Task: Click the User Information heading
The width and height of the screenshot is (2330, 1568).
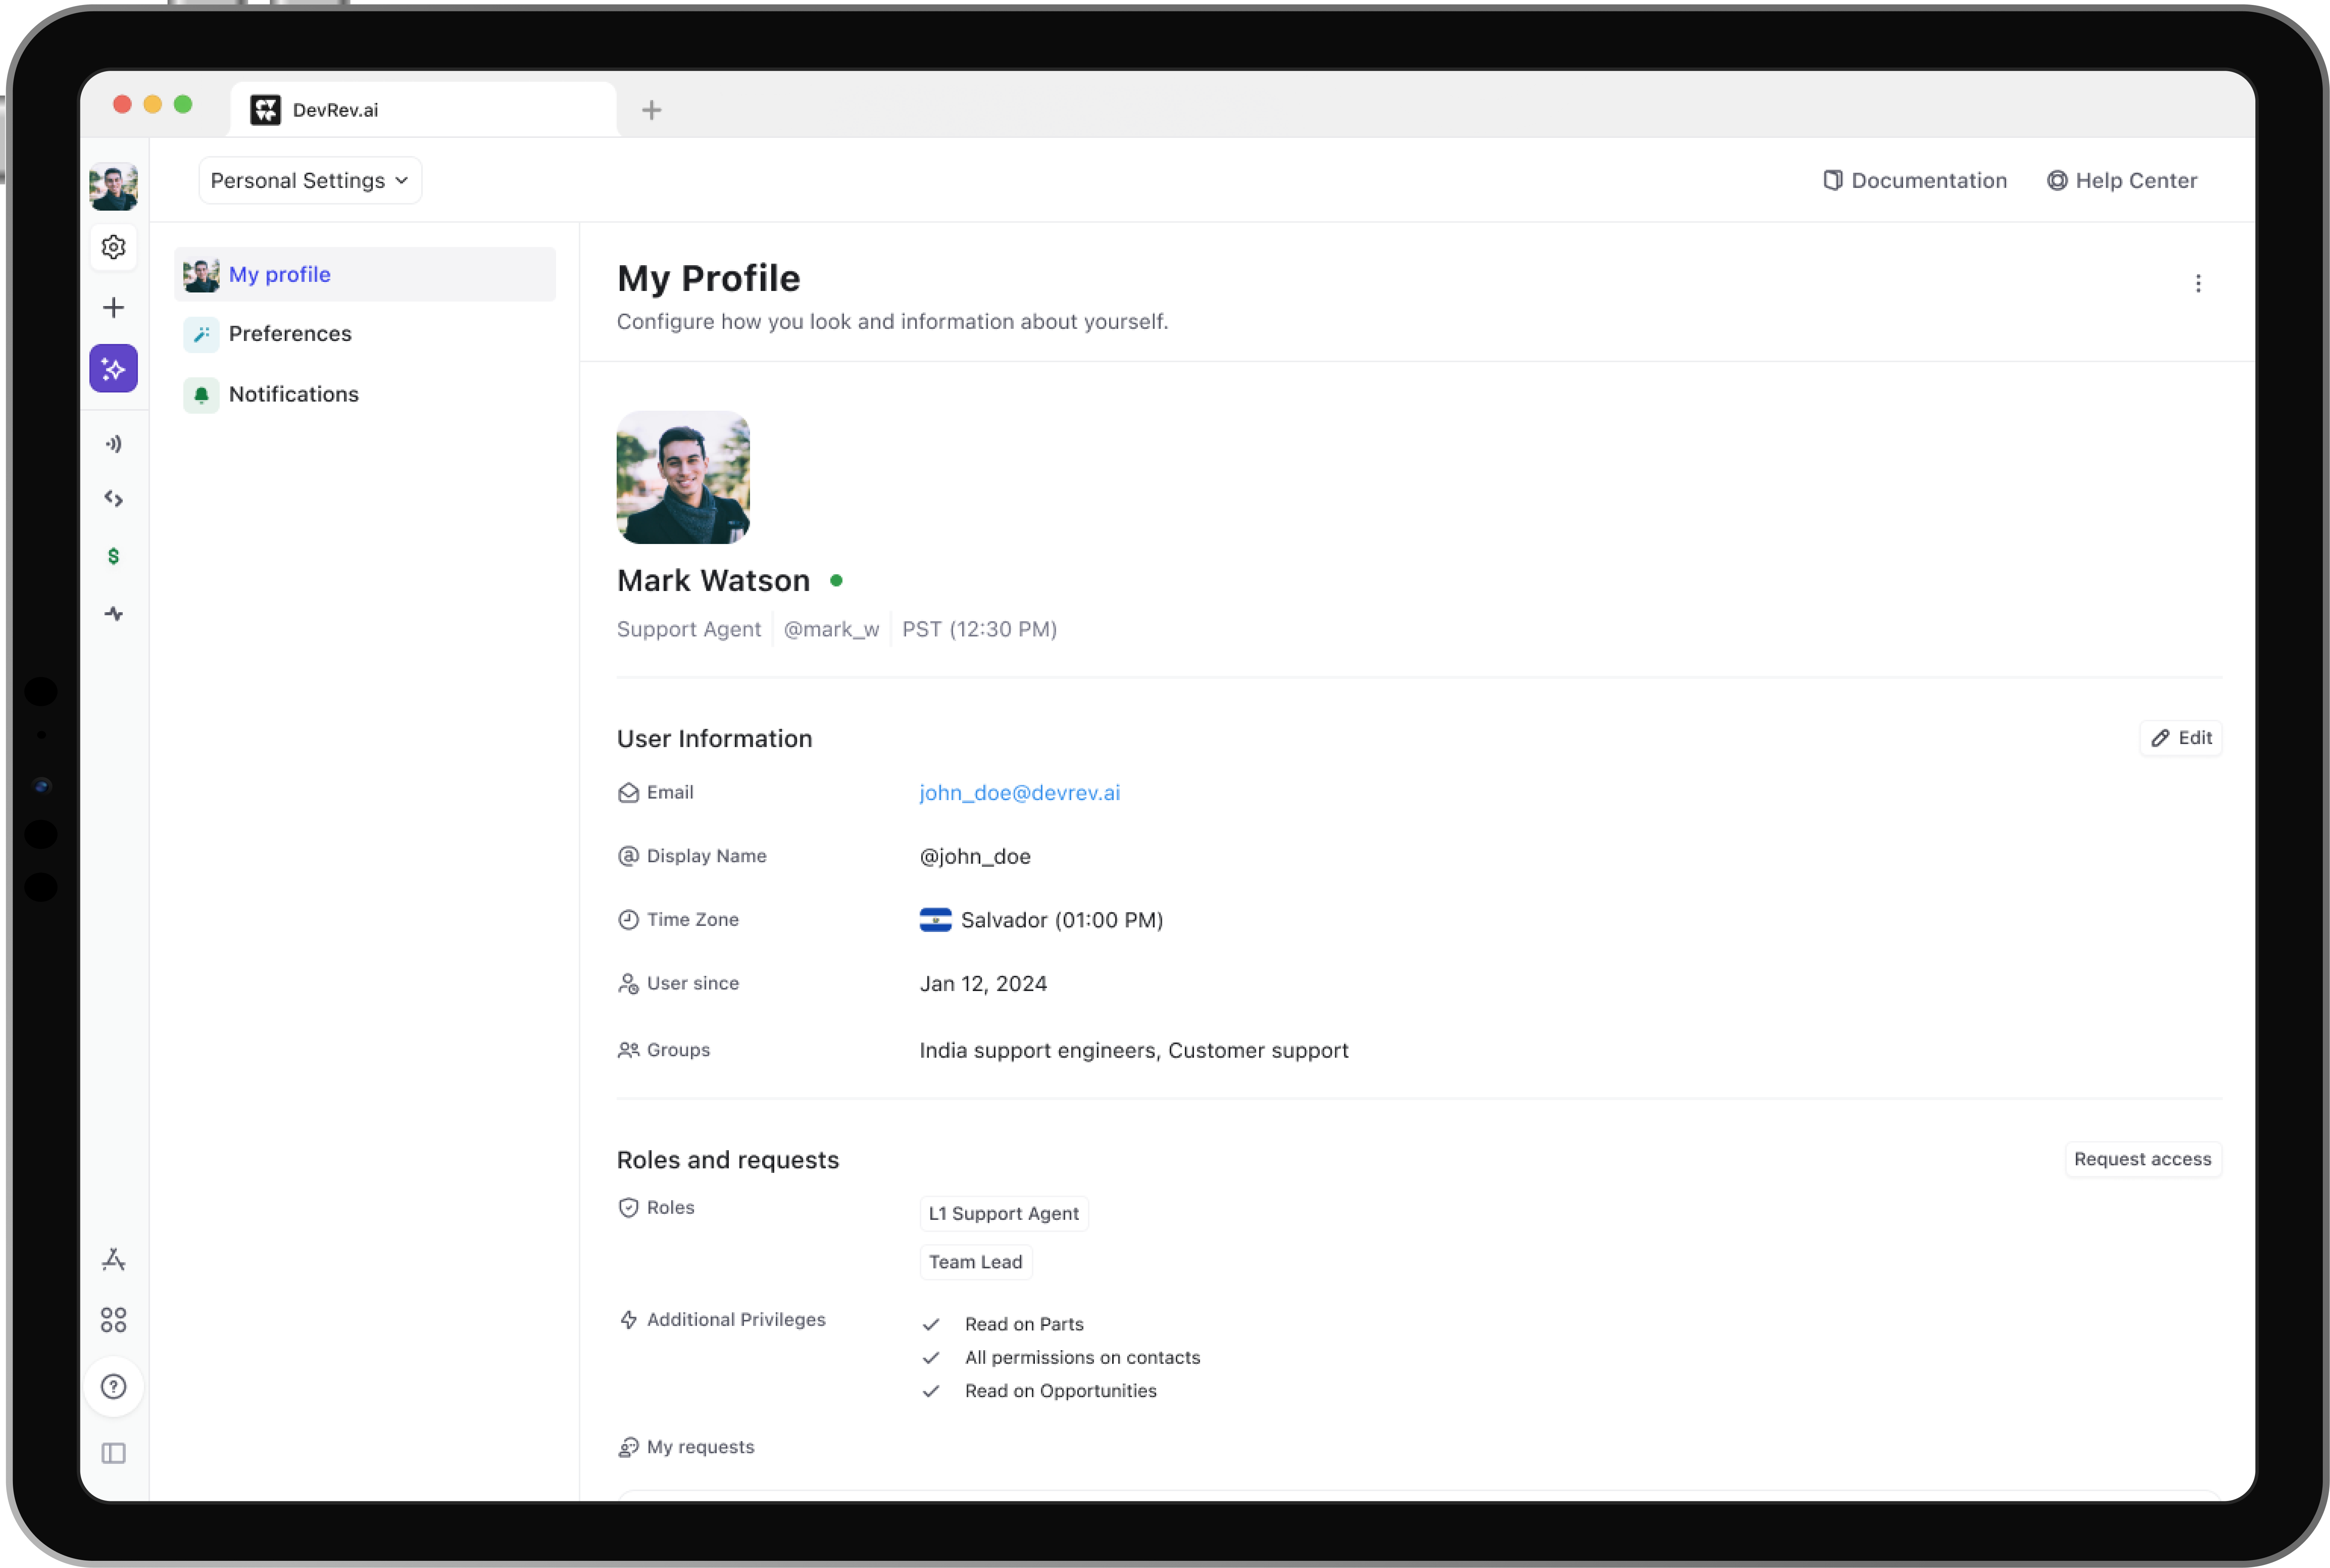Action: point(714,739)
